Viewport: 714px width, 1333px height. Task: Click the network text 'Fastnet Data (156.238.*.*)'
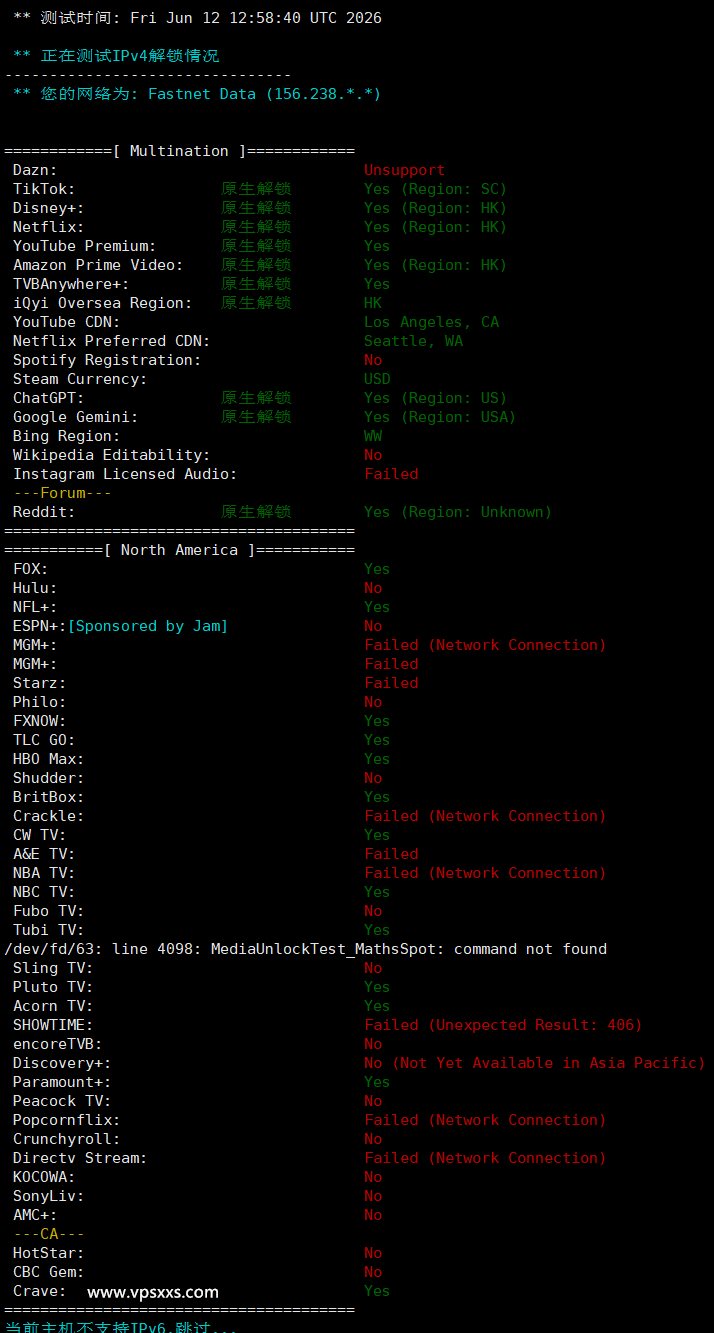264,94
